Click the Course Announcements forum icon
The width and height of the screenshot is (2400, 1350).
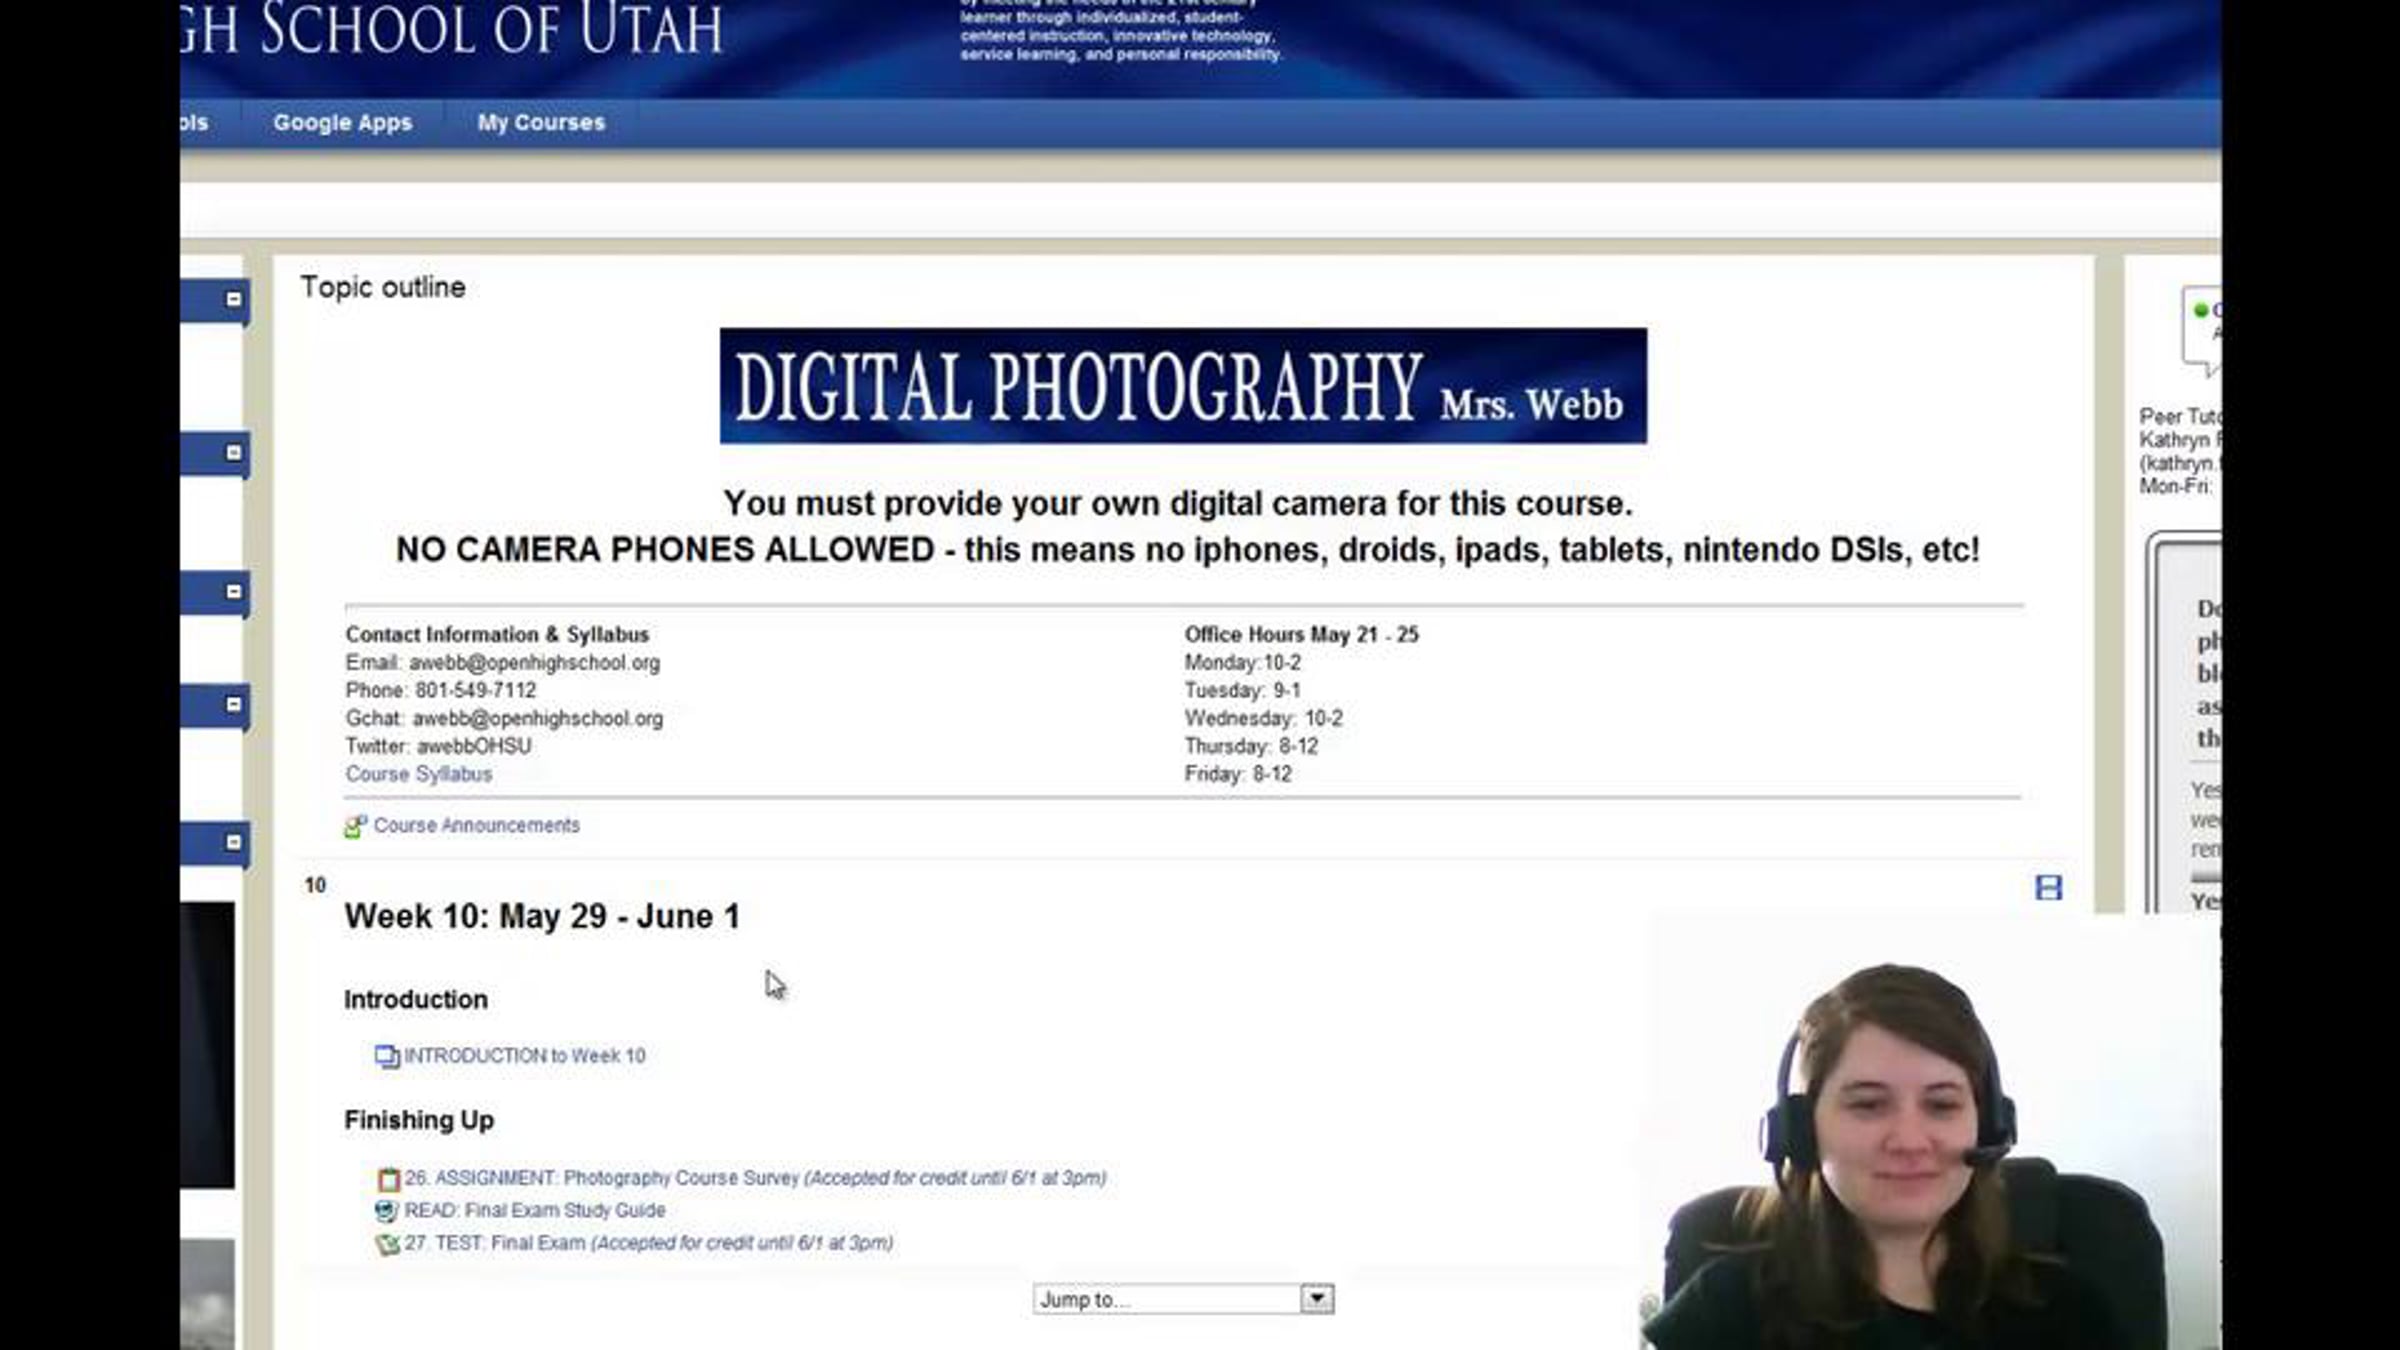pos(354,827)
